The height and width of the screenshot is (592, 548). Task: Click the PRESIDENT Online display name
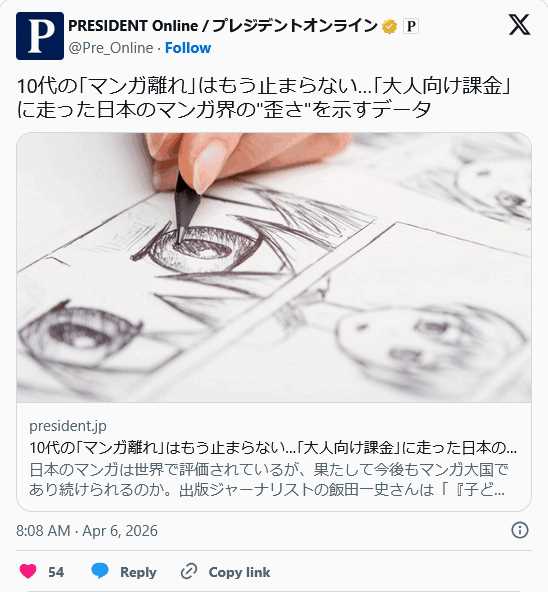coord(223,26)
